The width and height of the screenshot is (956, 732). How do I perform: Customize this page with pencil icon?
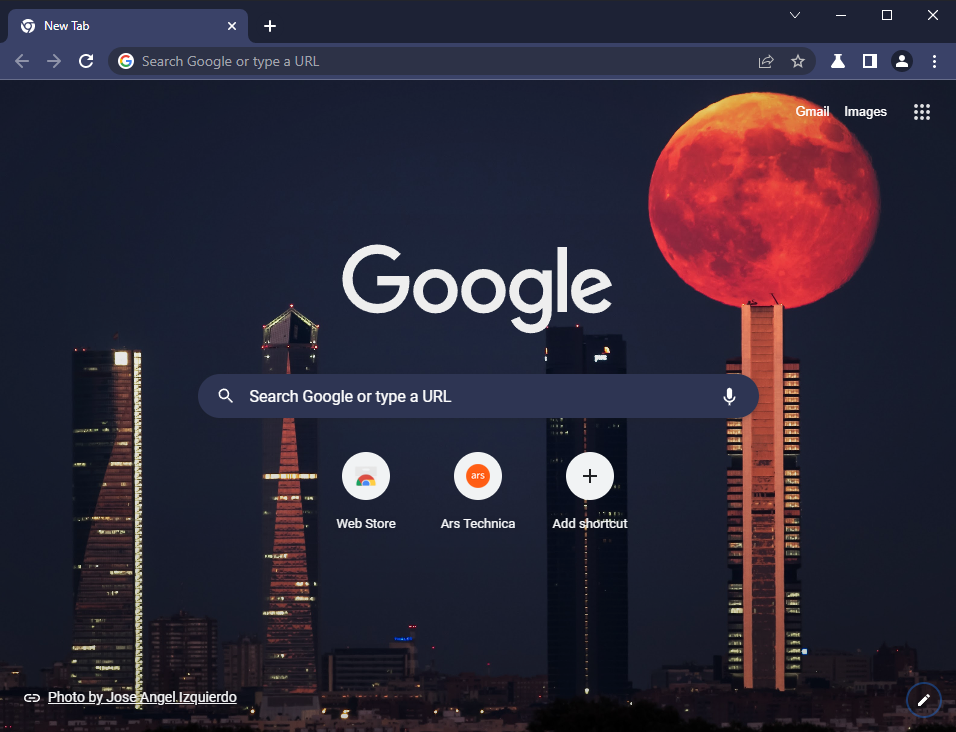click(x=923, y=700)
